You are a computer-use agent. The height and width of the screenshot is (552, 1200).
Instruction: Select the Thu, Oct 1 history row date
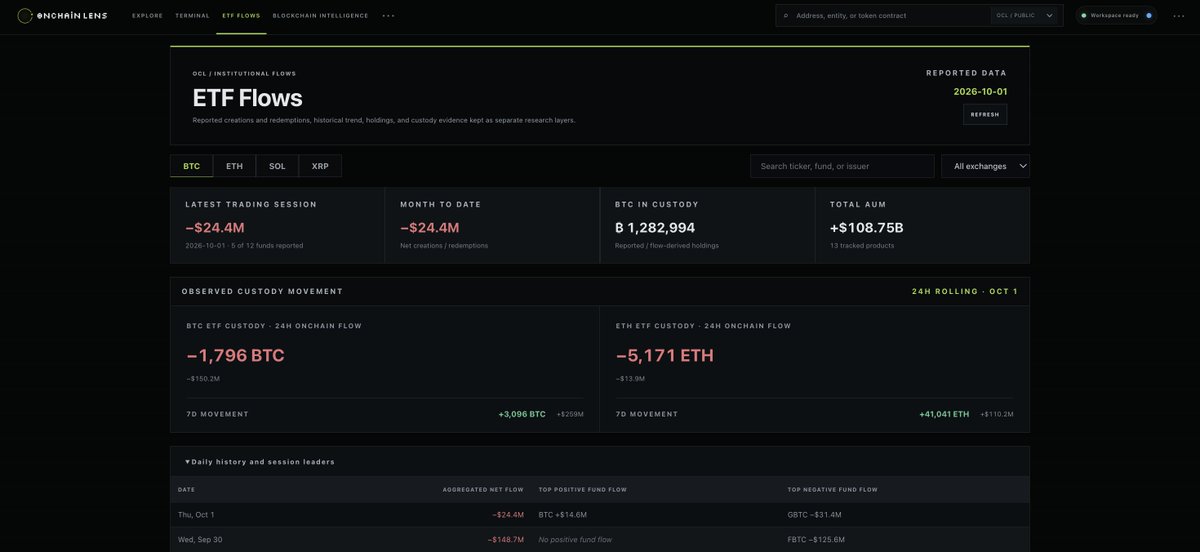(x=196, y=514)
